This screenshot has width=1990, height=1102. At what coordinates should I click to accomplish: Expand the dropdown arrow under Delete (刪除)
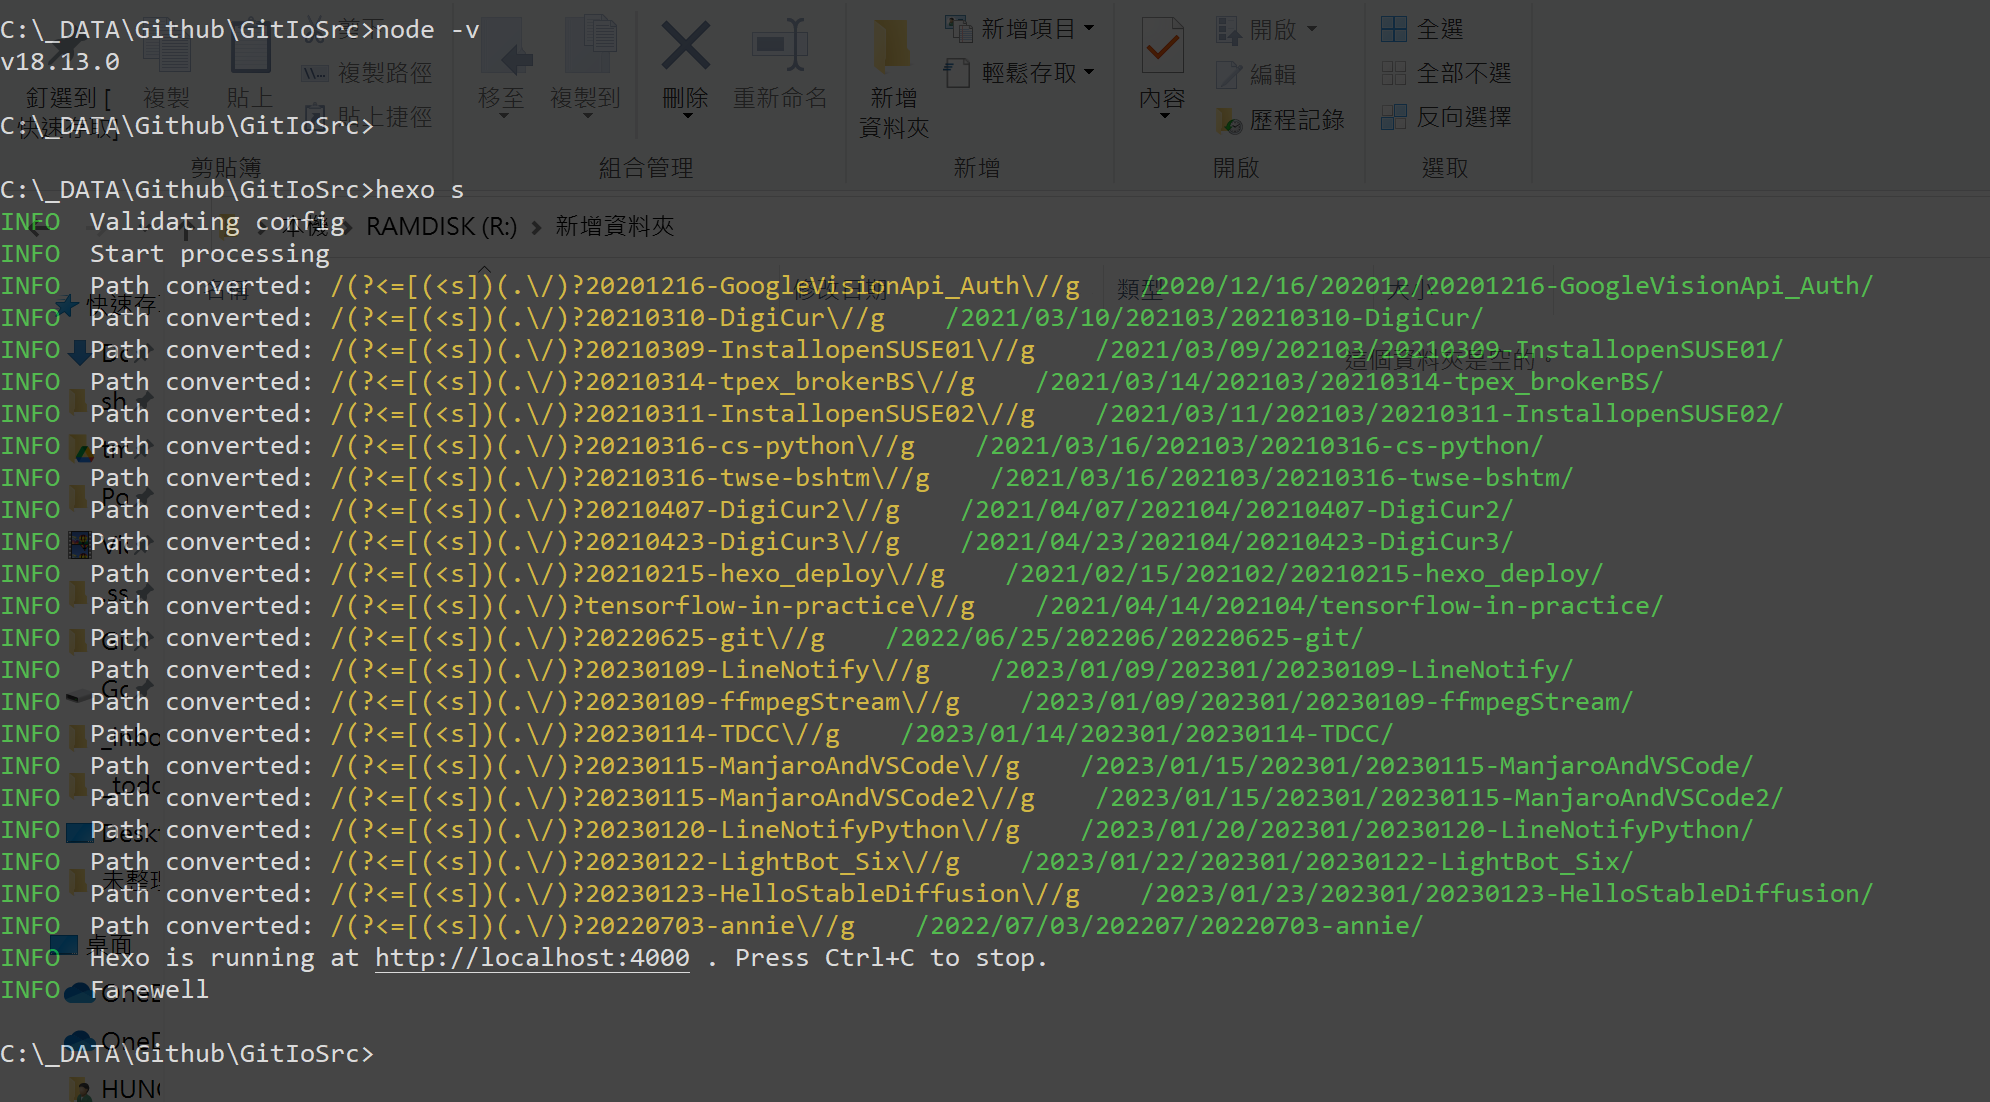(687, 116)
